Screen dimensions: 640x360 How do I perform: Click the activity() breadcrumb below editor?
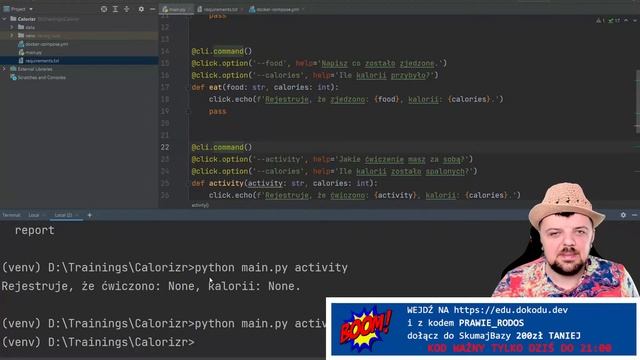tap(200, 205)
